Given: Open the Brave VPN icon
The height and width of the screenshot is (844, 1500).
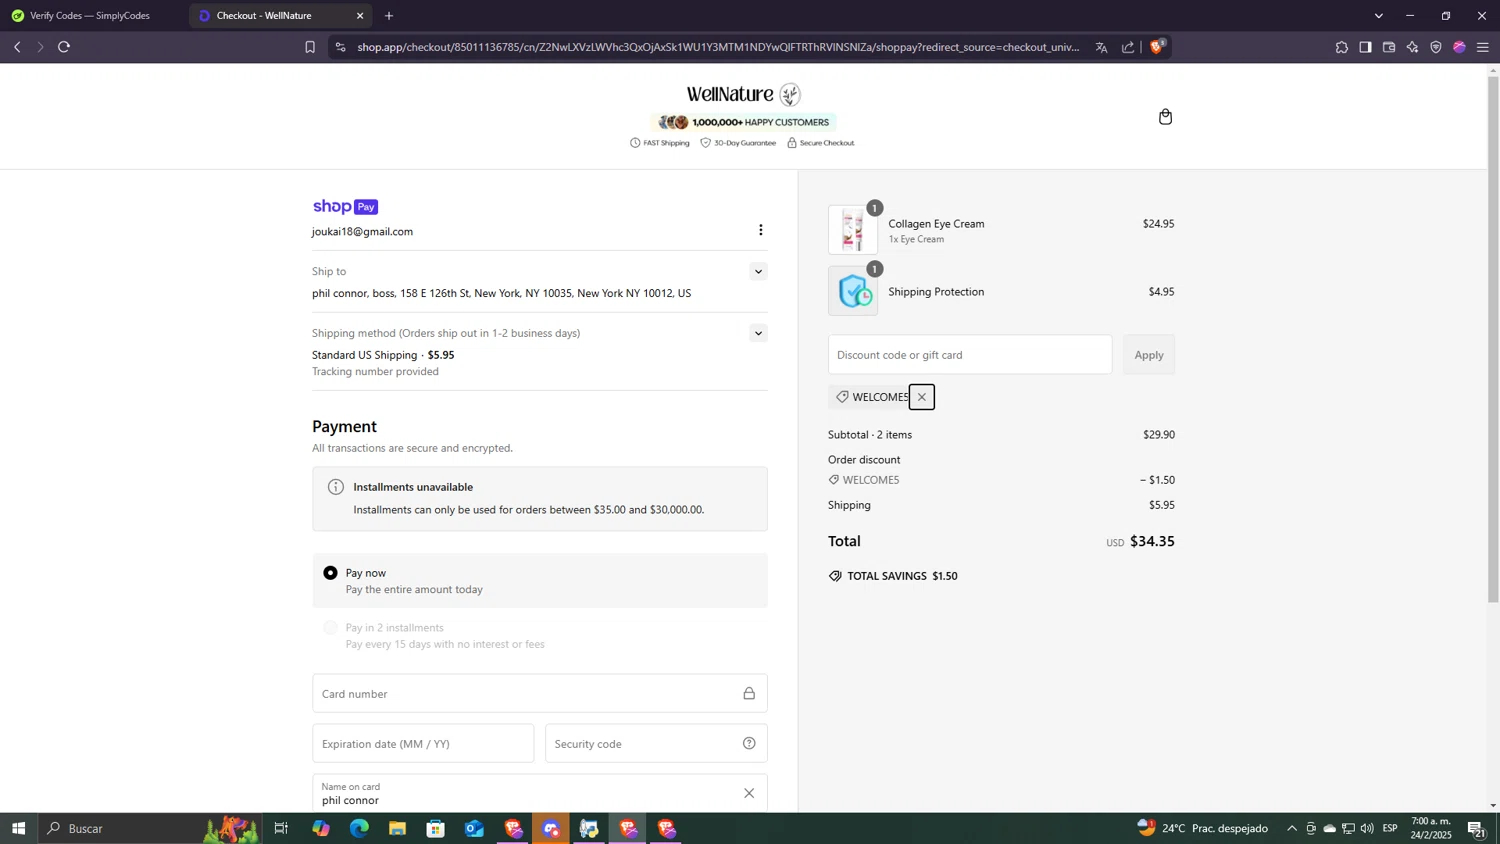Looking at the screenshot, I should 1436,47.
